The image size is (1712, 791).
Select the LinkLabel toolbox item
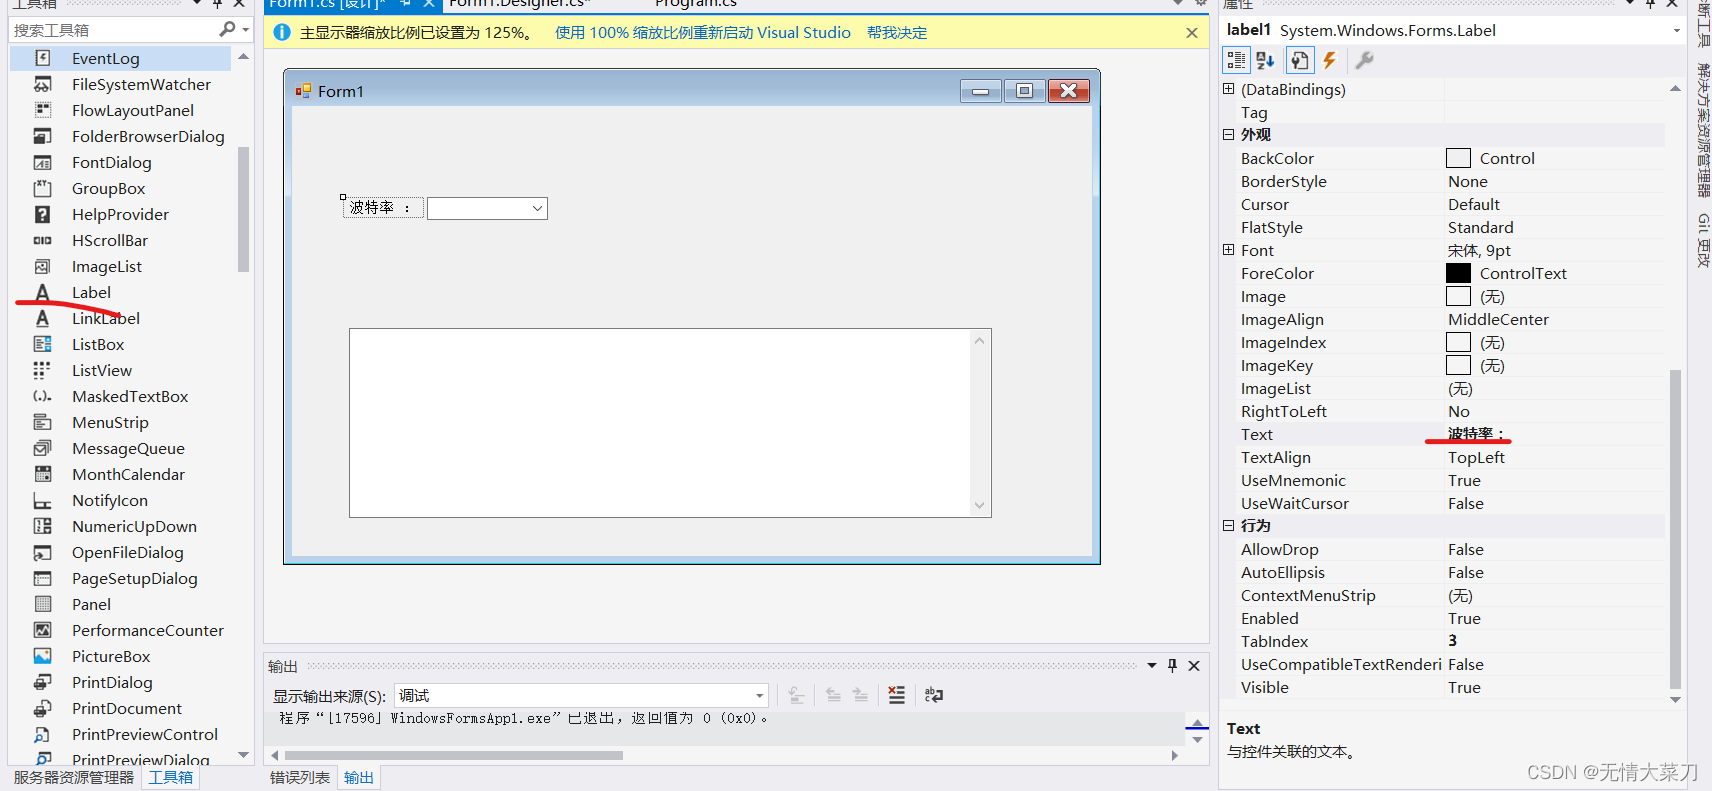tap(105, 318)
